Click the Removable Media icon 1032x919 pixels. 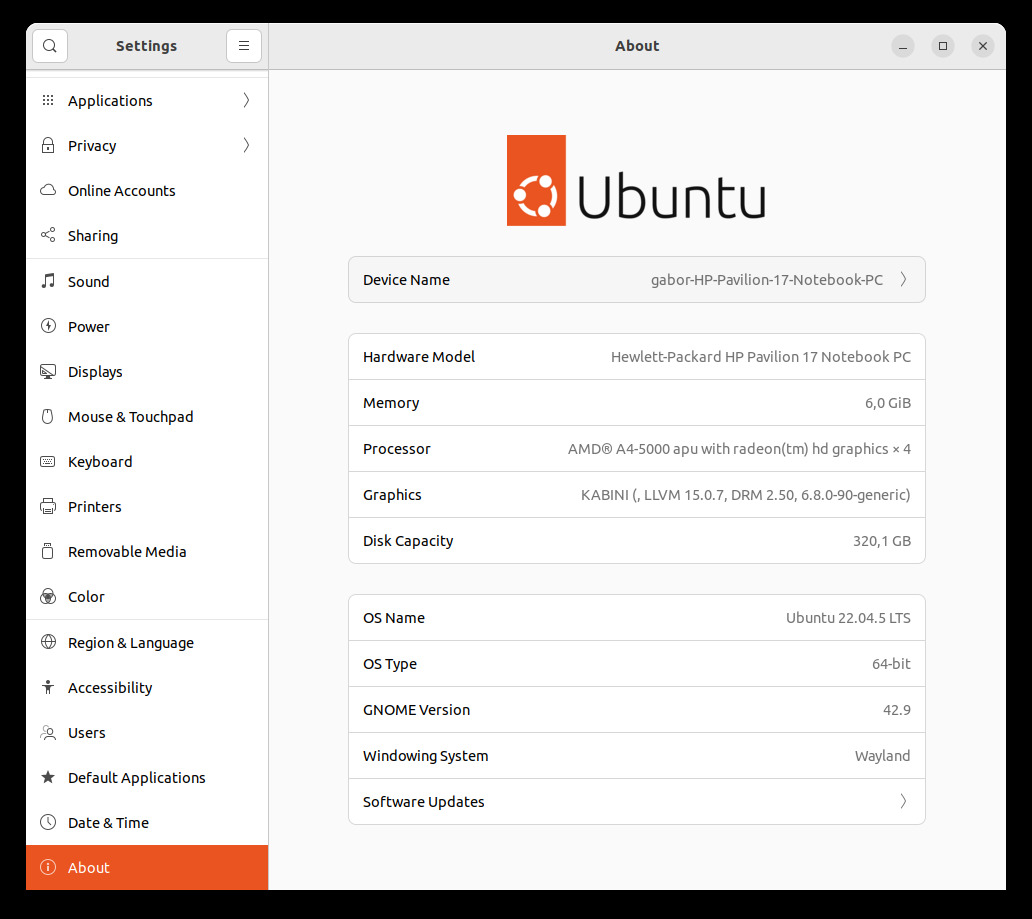tap(47, 551)
